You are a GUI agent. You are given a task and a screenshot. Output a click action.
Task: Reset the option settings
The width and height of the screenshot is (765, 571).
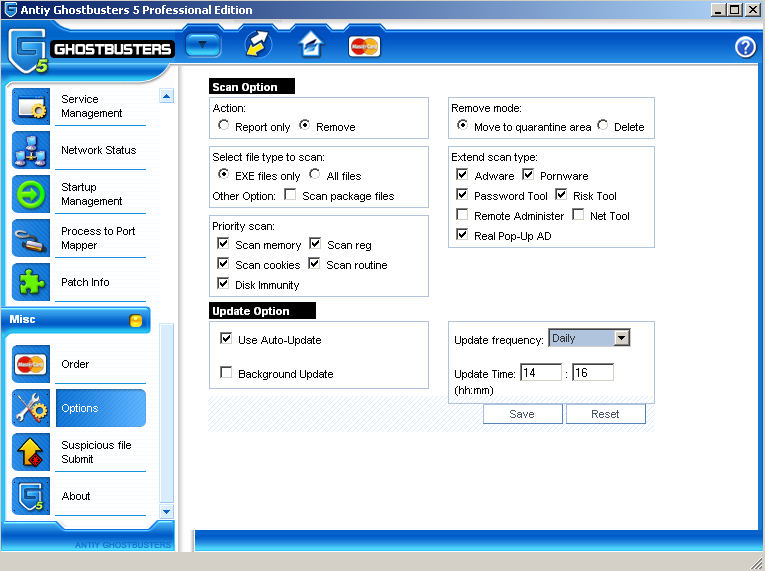(605, 414)
